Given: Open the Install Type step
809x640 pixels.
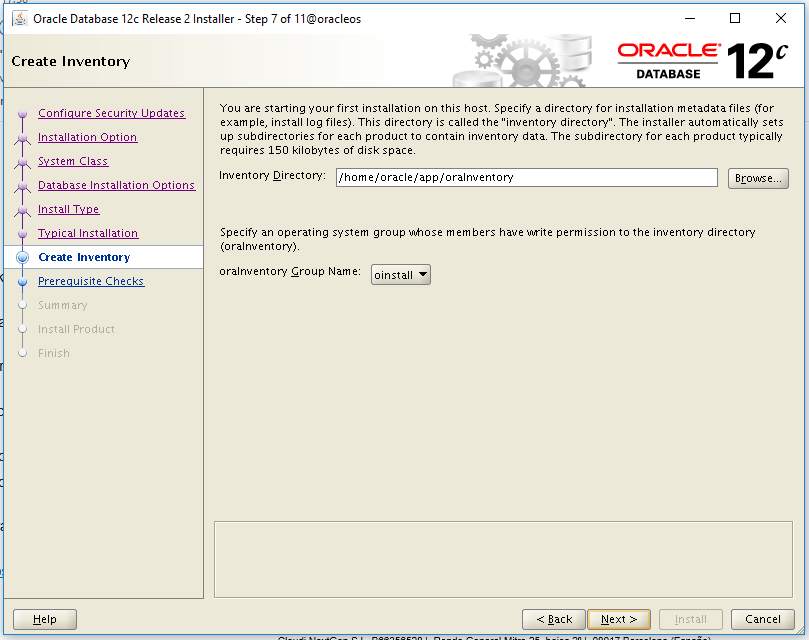Looking at the screenshot, I should tap(68, 209).
